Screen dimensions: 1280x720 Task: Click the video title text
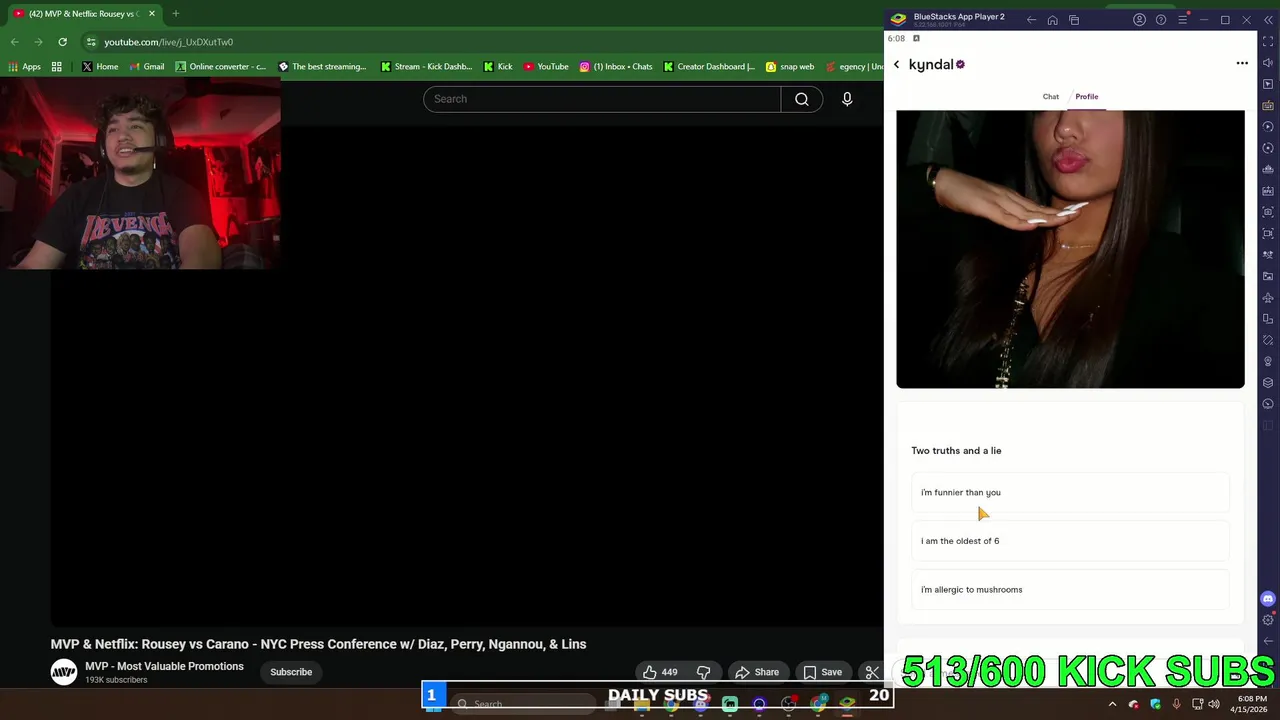(318, 644)
